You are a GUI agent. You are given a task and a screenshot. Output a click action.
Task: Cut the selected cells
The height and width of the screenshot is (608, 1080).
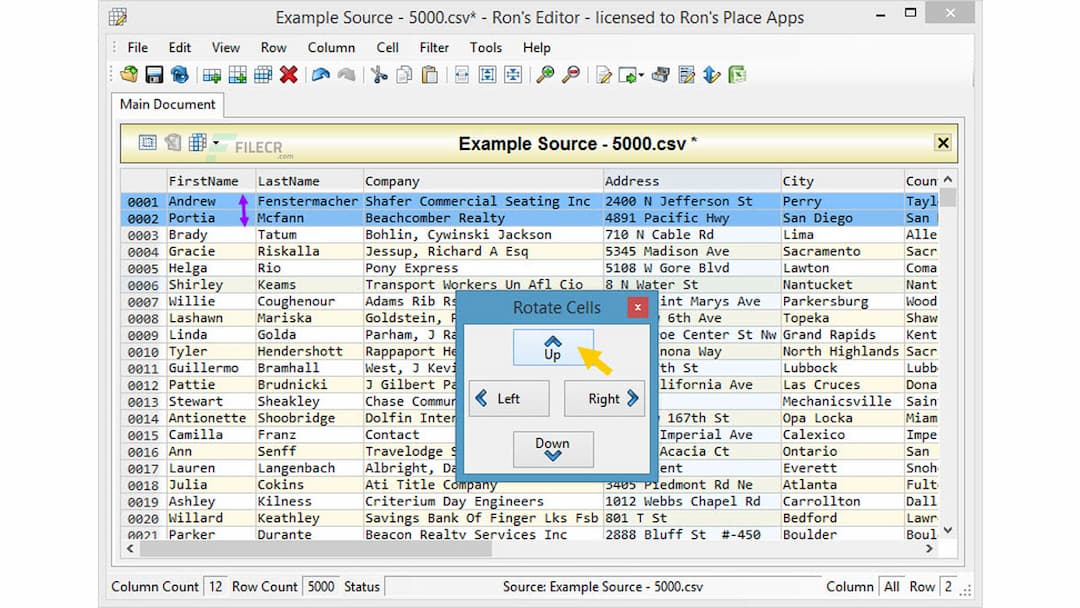pyautogui.click(x=380, y=74)
